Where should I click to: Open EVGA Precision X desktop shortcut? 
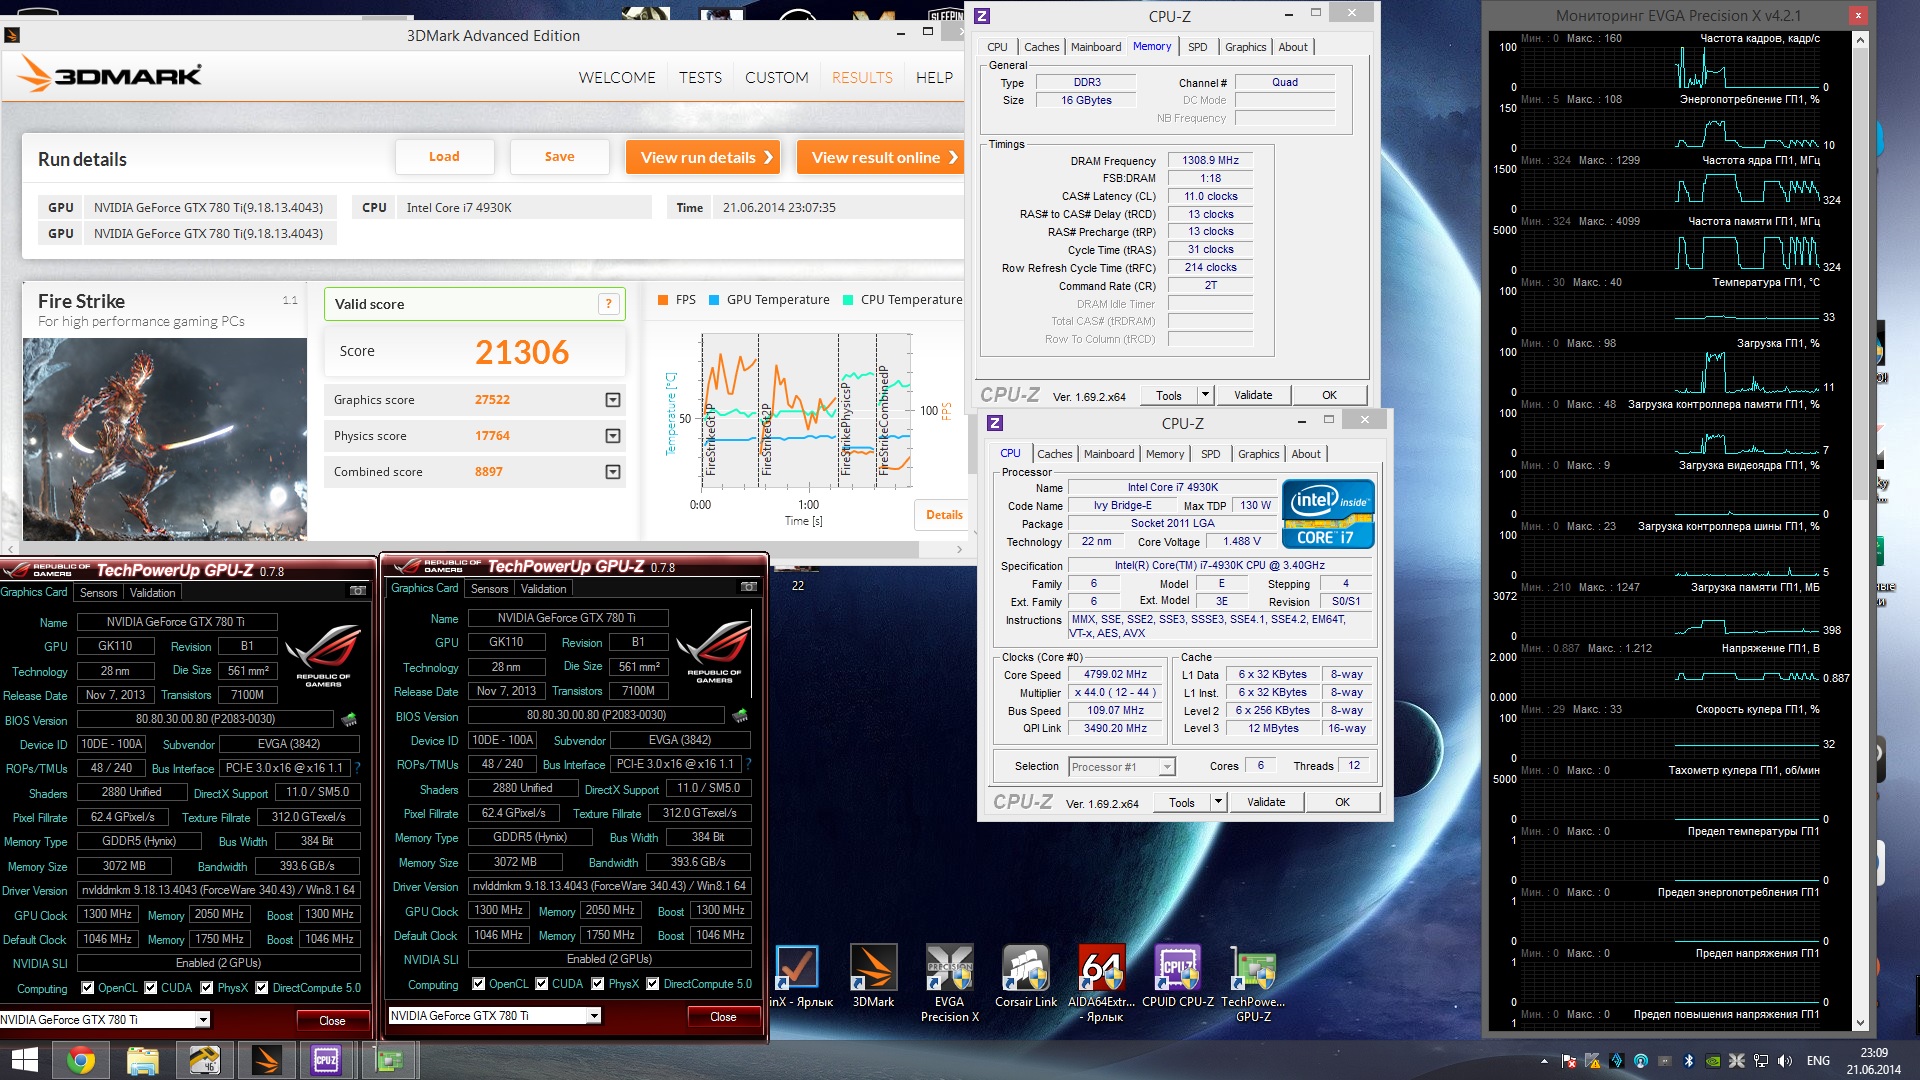tap(949, 984)
